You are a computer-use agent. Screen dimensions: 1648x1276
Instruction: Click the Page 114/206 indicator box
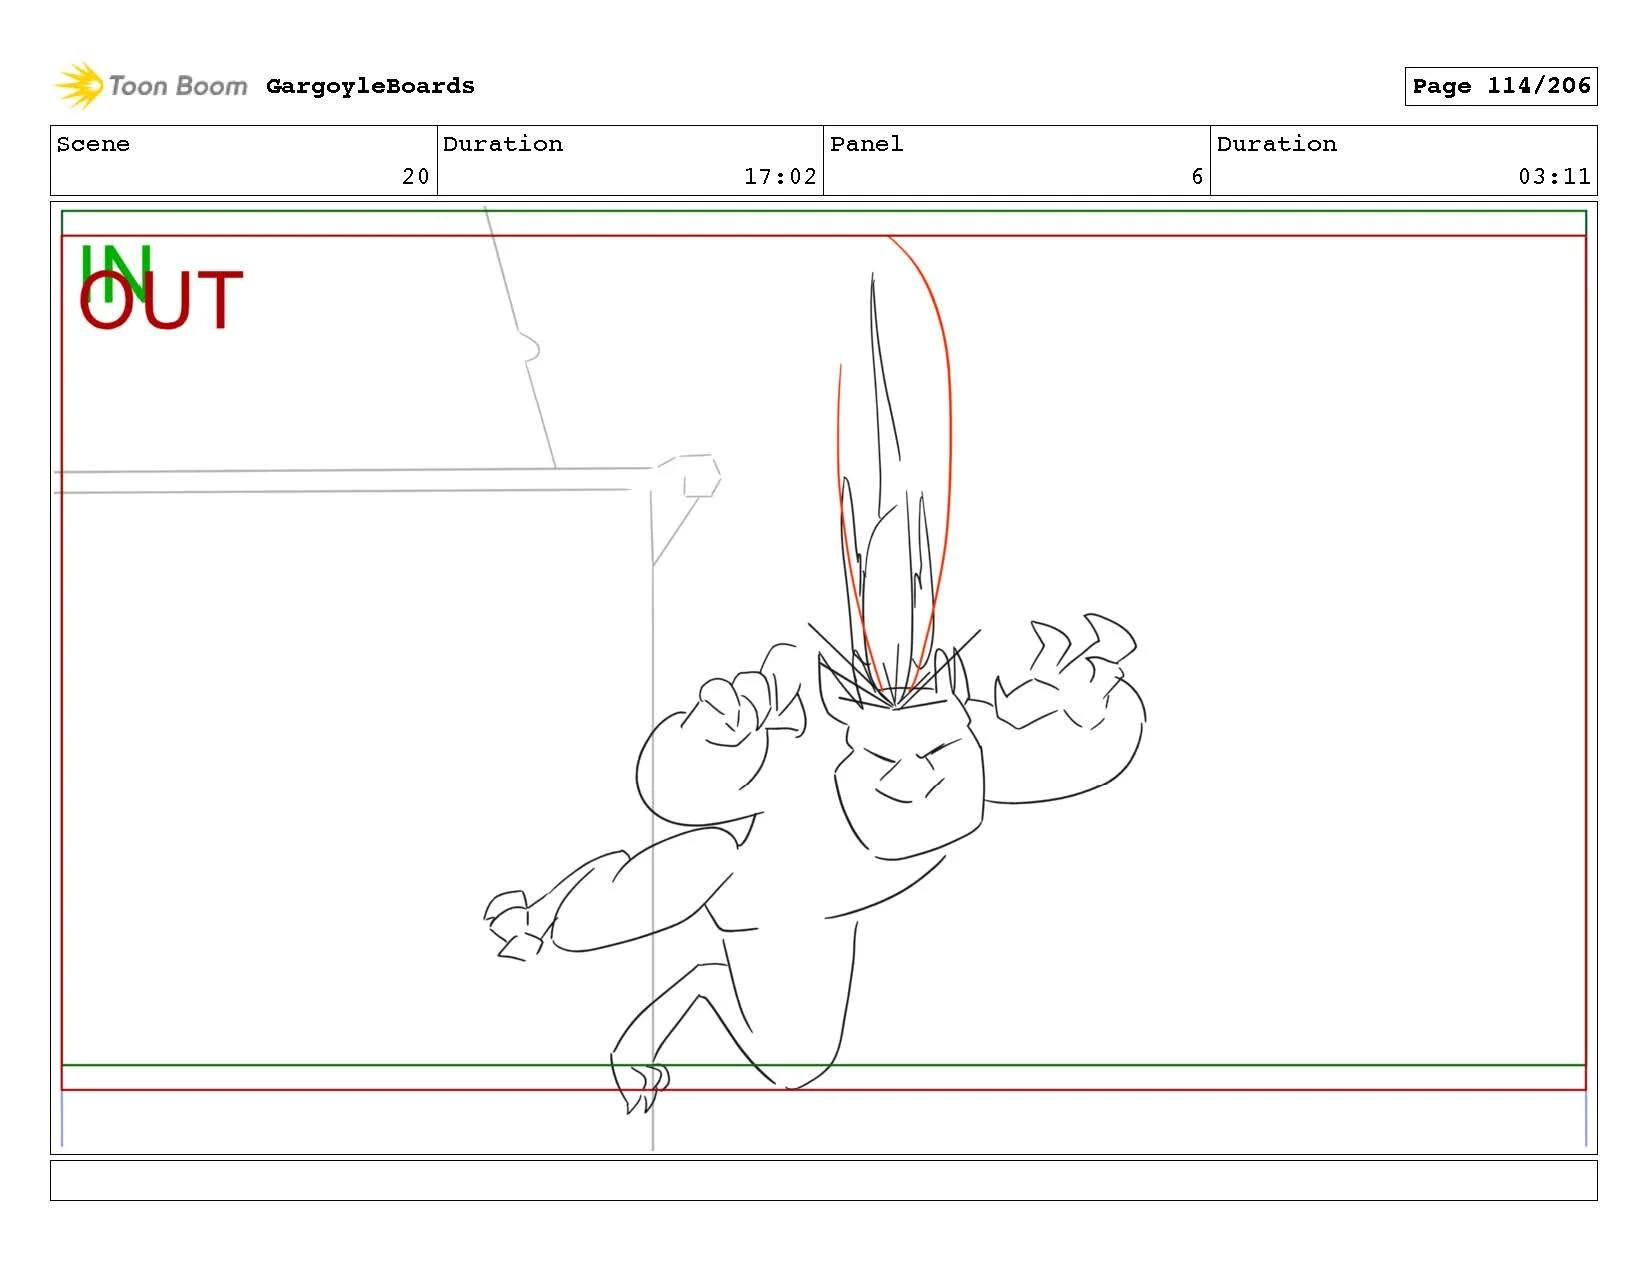tap(1500, 86)
